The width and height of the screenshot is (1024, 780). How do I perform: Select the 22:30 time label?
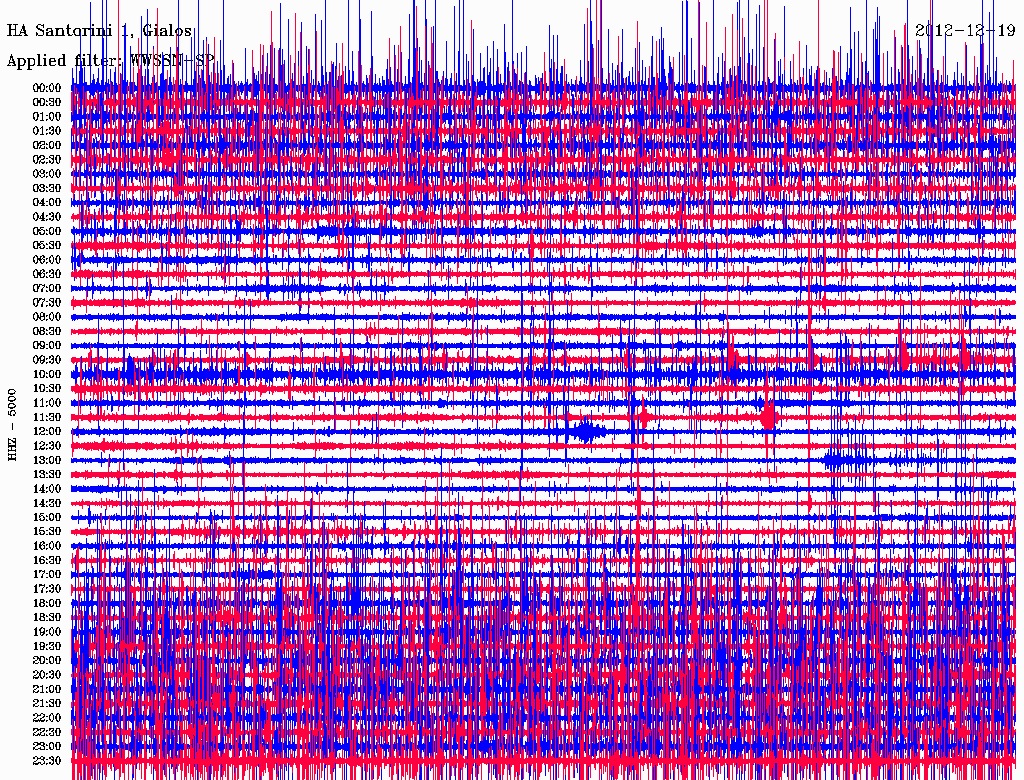click(x=47, y=732)
